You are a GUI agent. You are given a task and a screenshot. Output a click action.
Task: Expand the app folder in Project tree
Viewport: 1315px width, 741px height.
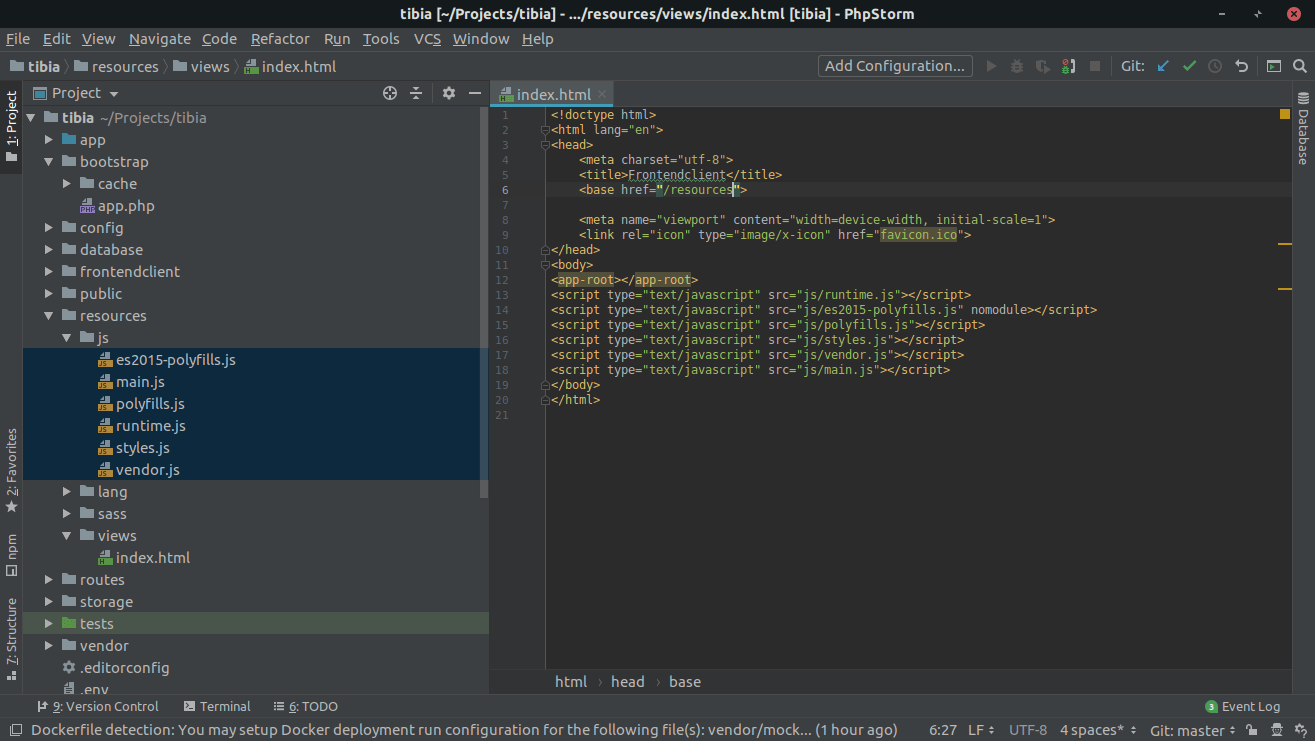47,139
